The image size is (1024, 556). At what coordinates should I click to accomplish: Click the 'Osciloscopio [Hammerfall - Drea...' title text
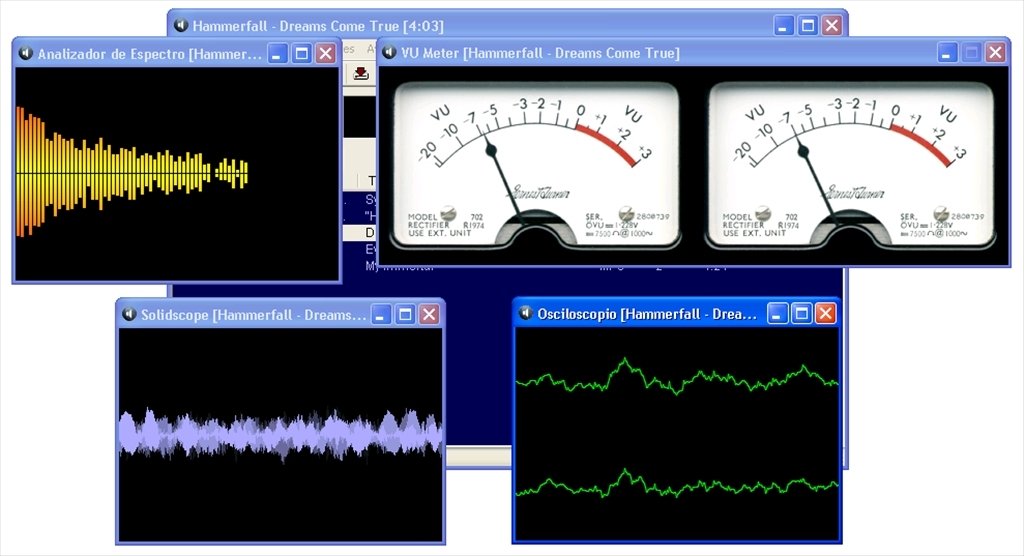click(647, 314)
